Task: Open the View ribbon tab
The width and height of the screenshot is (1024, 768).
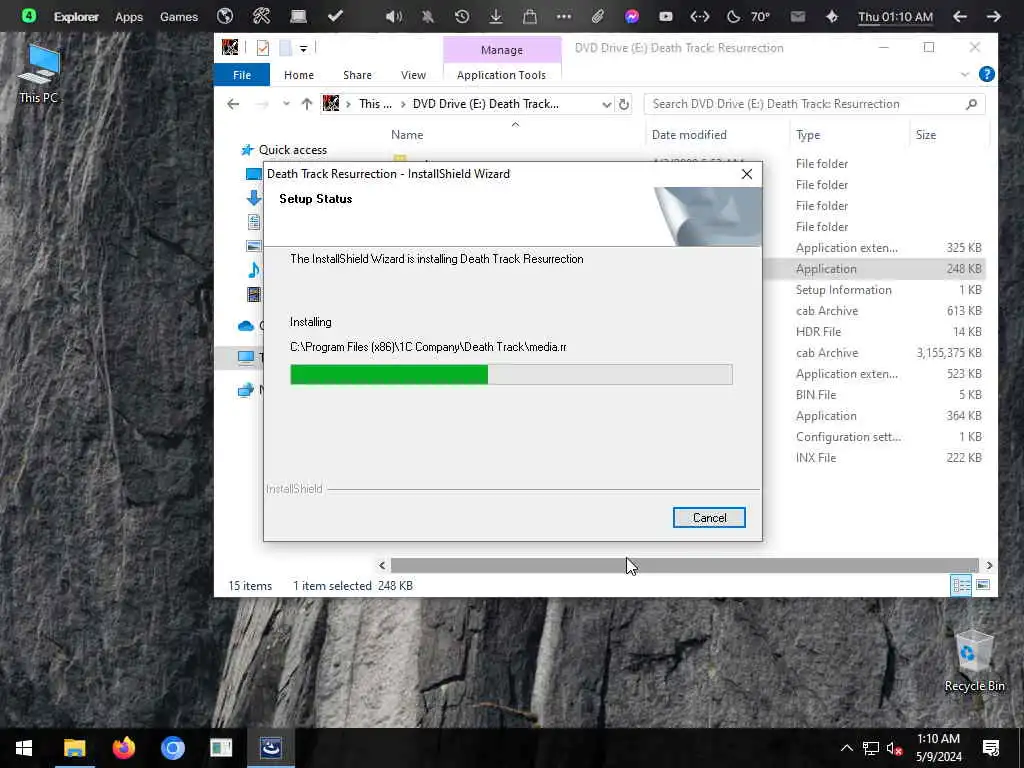Action: 413,75
